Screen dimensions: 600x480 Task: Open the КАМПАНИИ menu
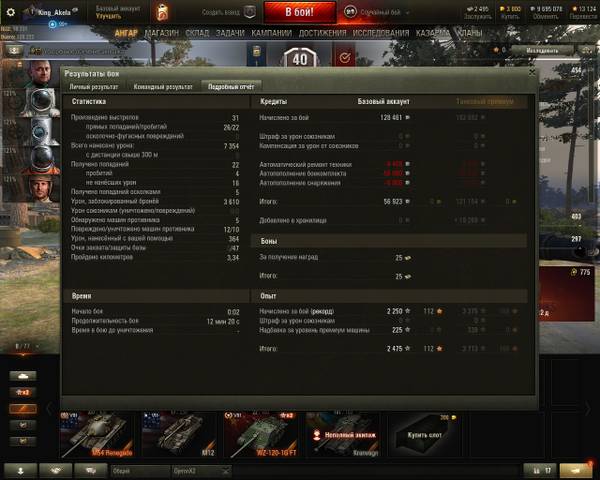[271, 33]
